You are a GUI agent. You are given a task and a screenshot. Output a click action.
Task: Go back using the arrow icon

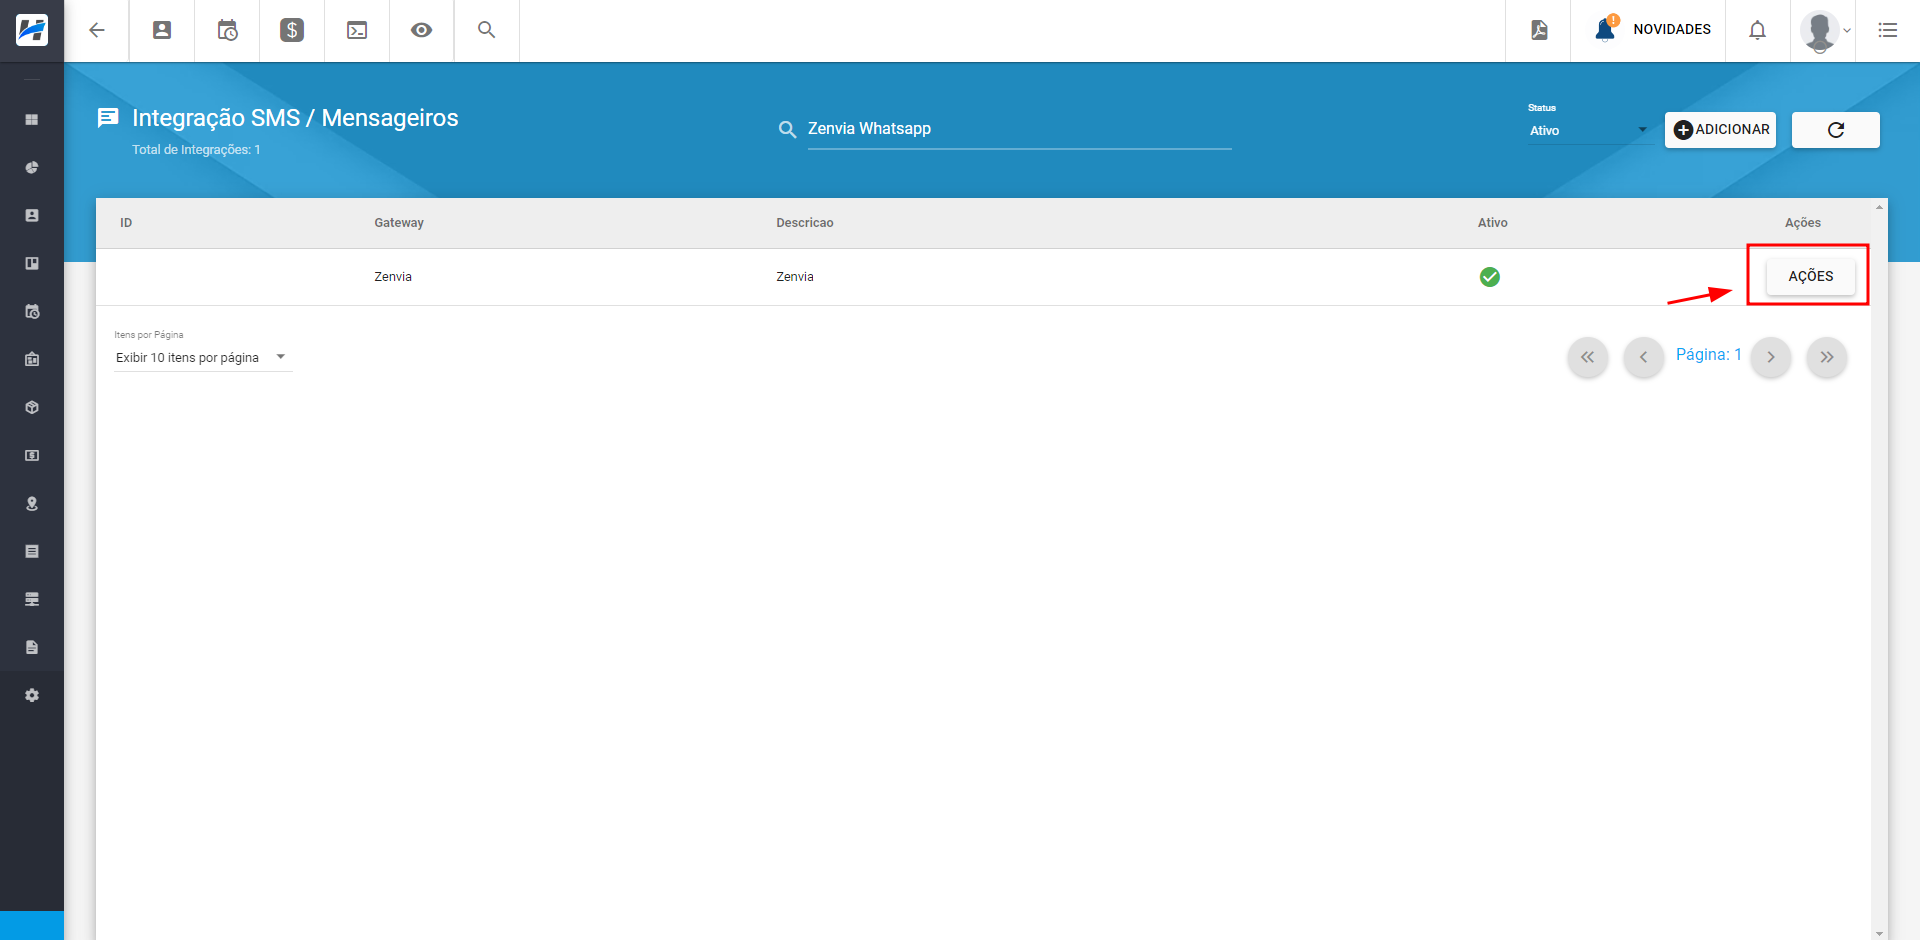97,30
